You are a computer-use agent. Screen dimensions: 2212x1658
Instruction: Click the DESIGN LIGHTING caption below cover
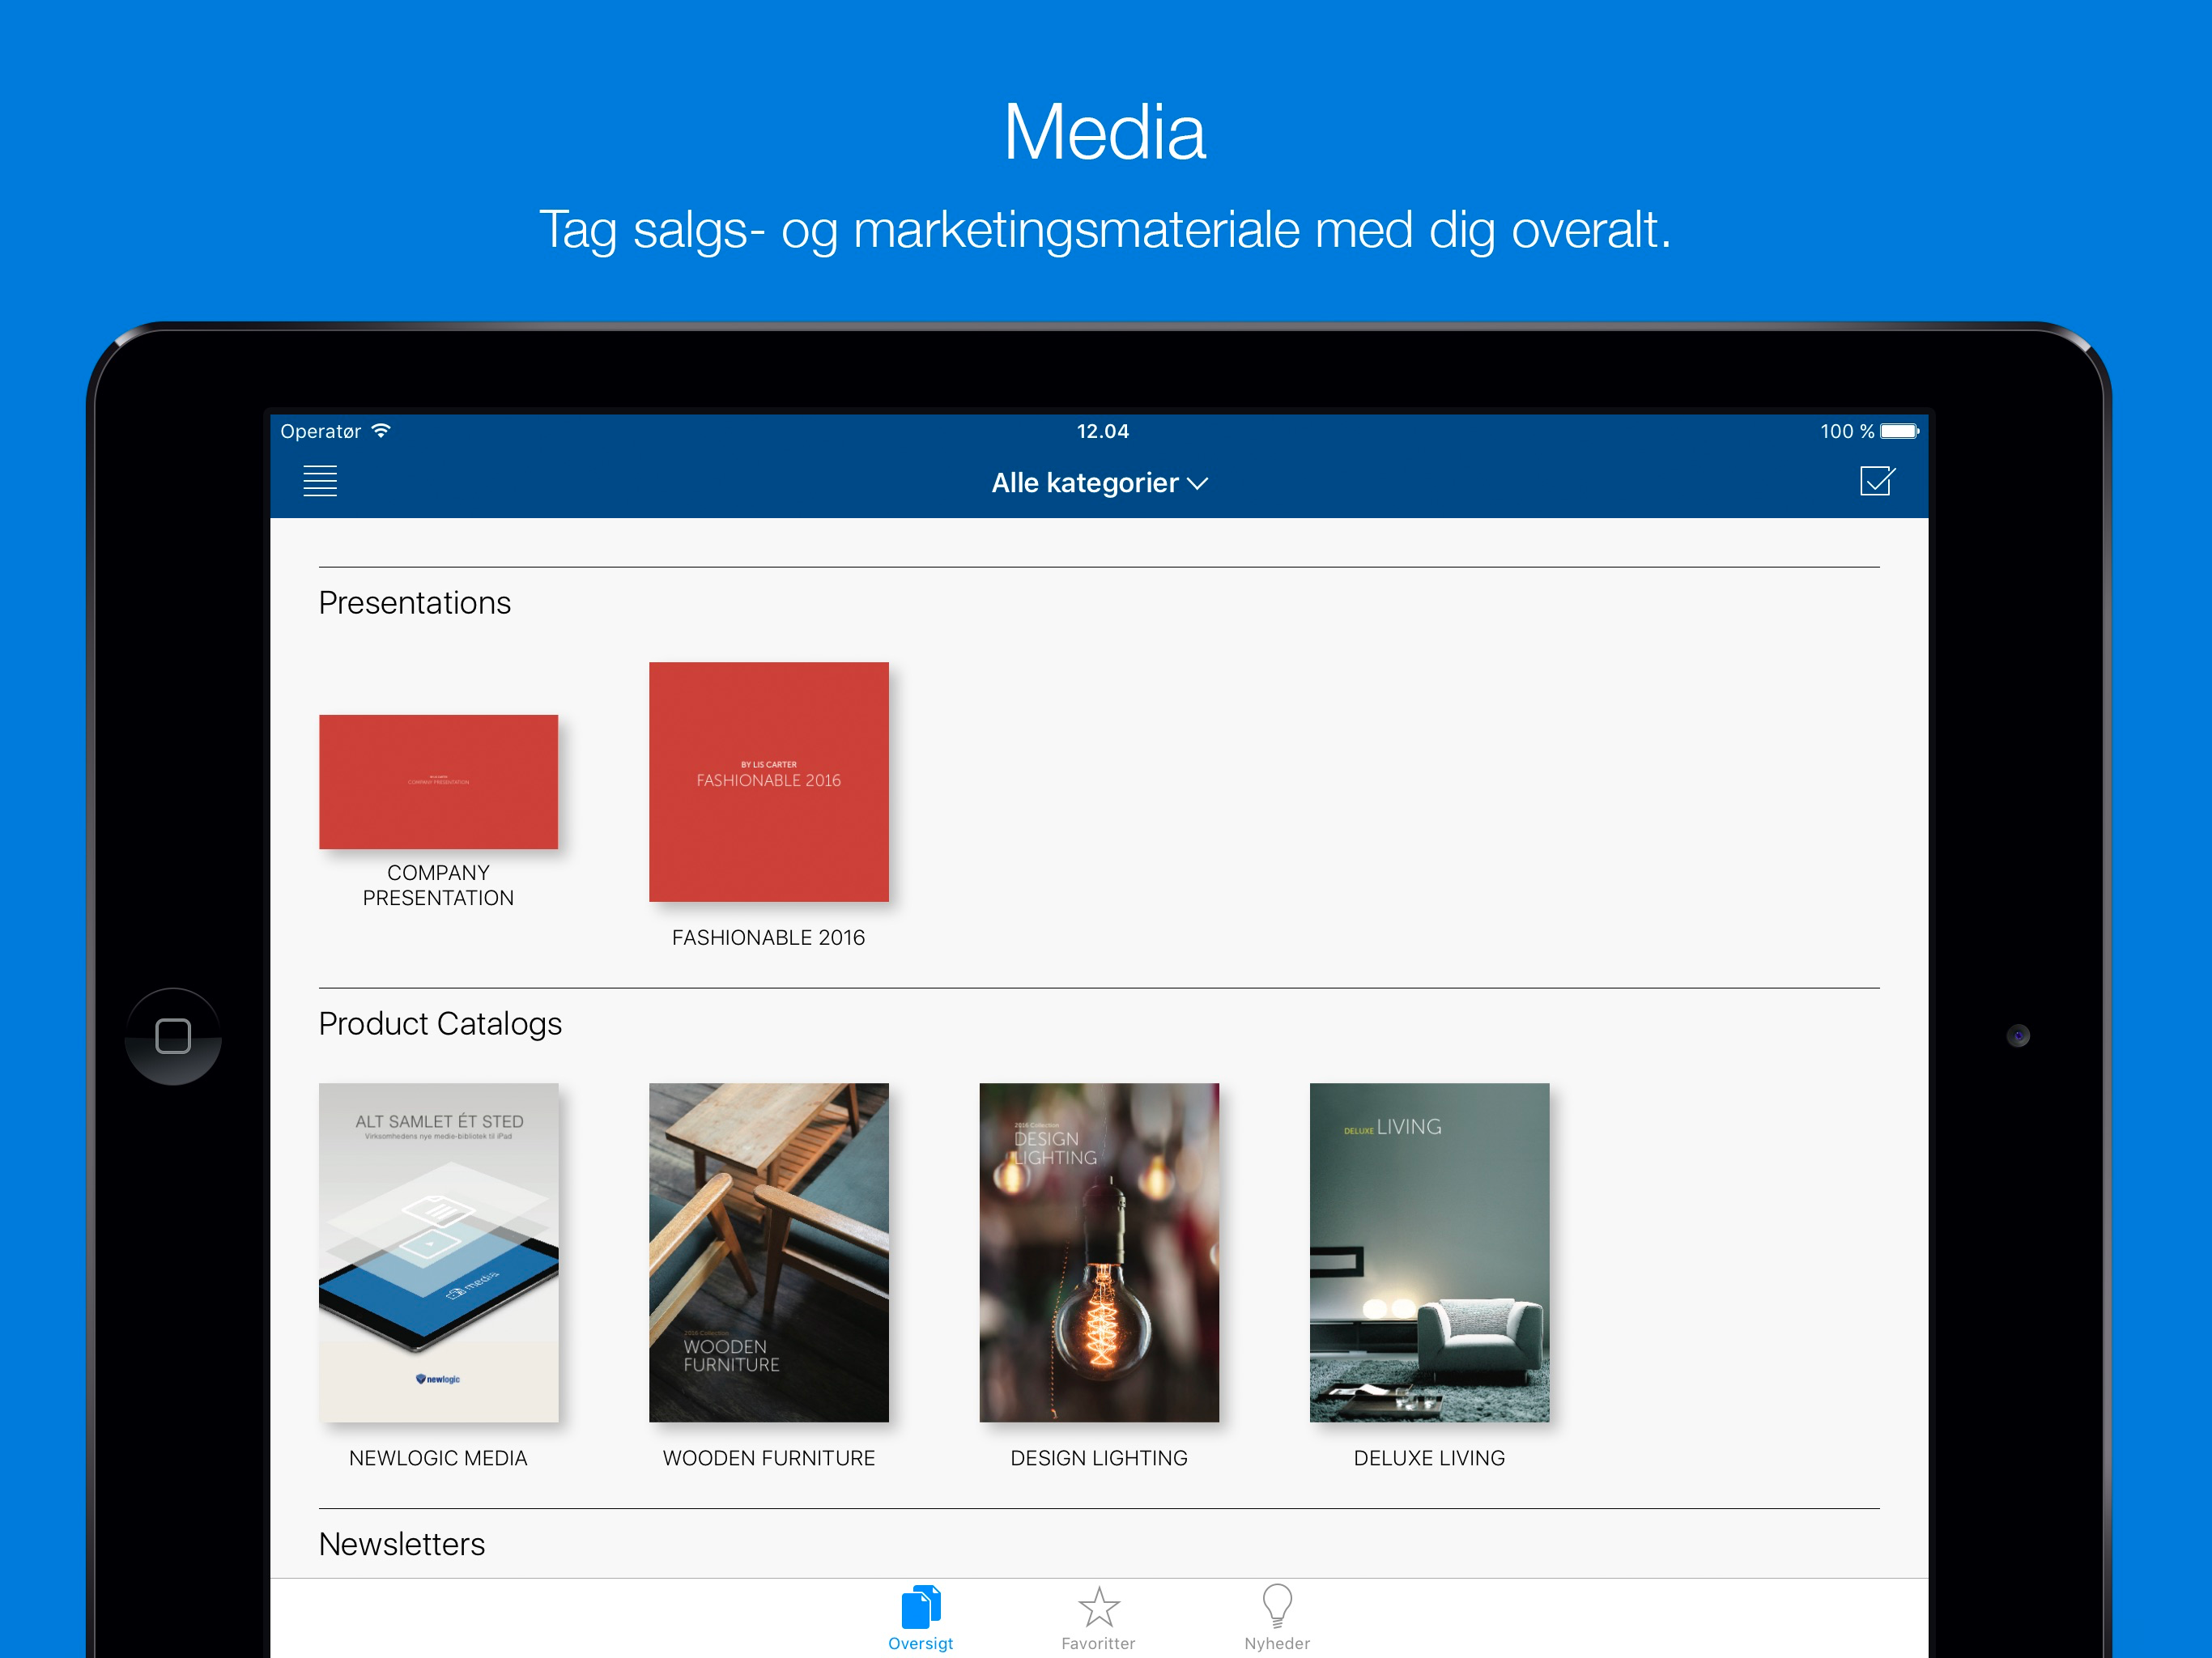pyautogui.click(x=1099, y=1458)
